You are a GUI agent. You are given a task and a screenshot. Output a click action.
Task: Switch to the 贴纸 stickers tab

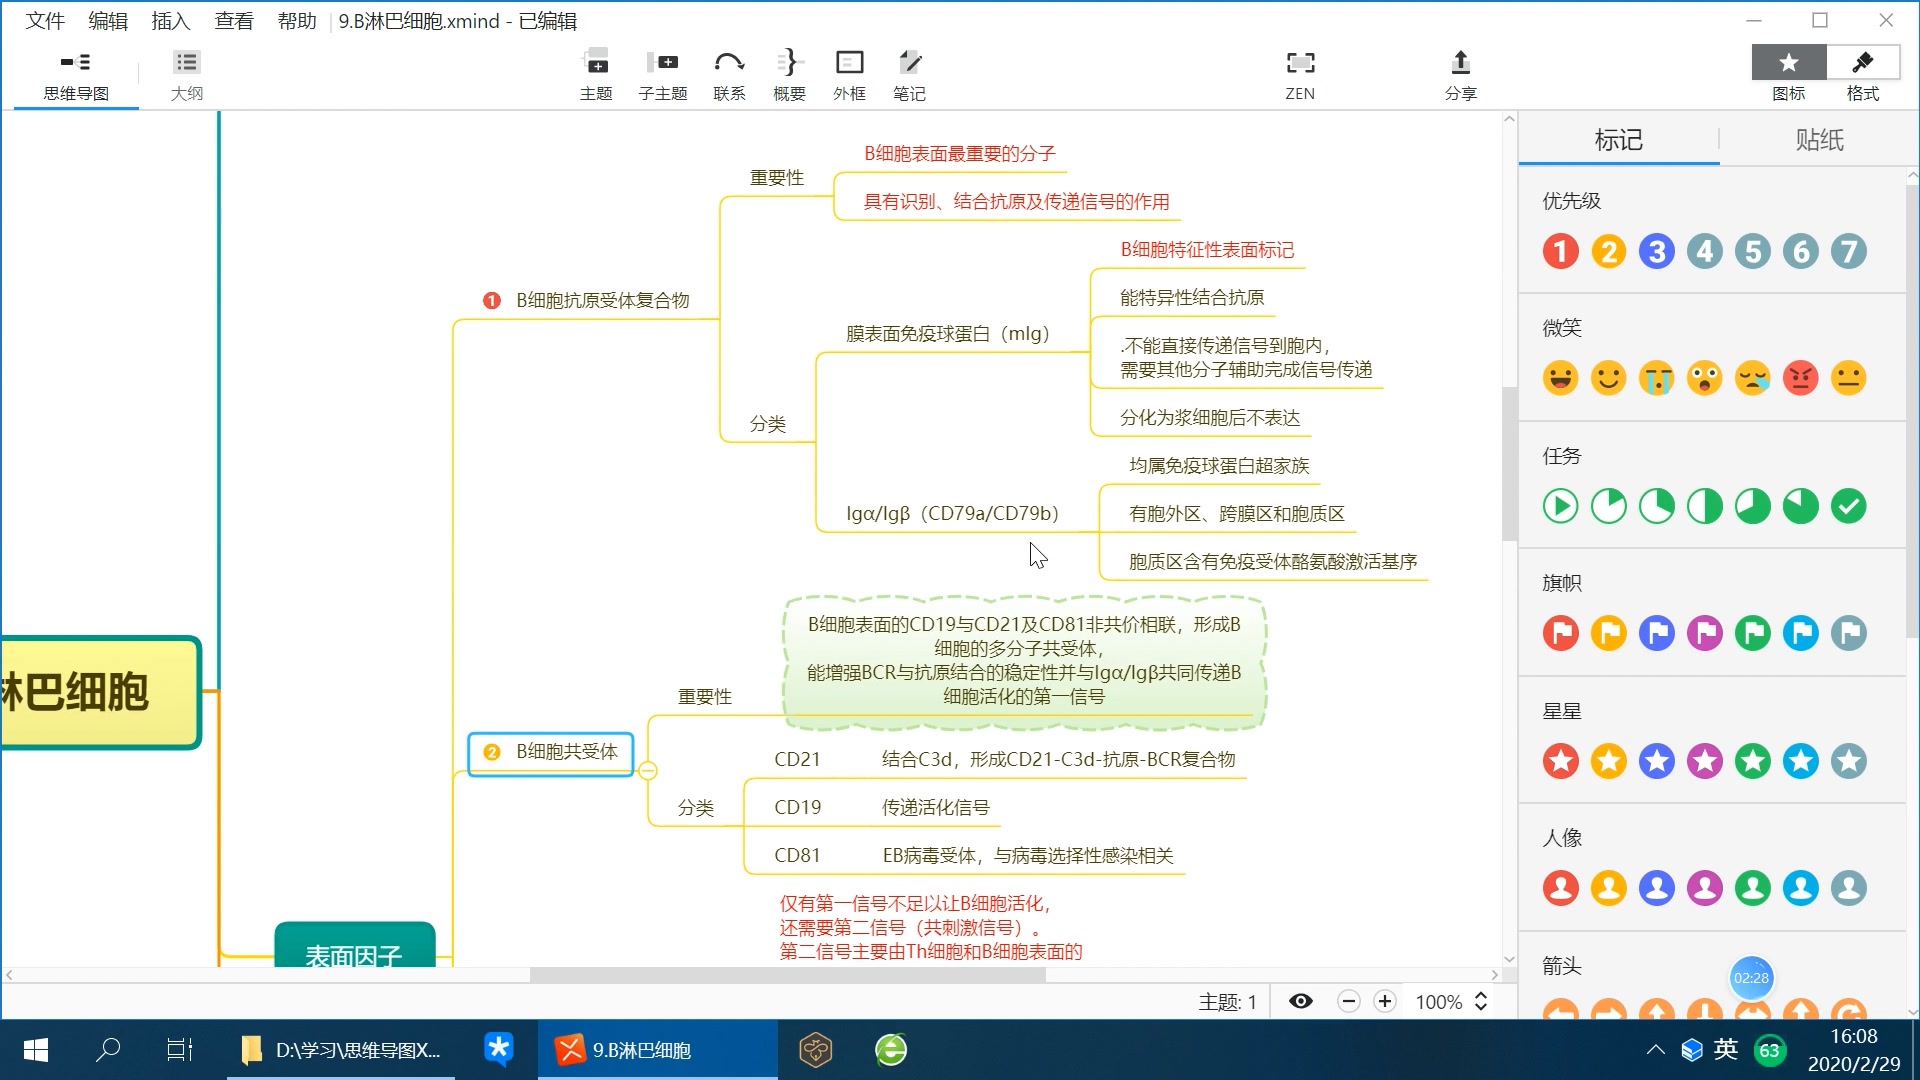[1819, 140]
